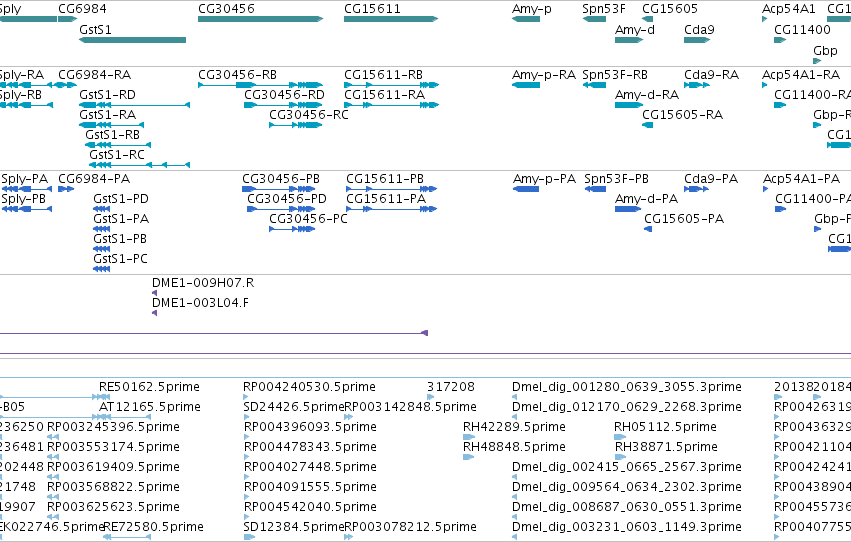Click the CG11400 gene label

pyautogui.click(x=802, y=30)
